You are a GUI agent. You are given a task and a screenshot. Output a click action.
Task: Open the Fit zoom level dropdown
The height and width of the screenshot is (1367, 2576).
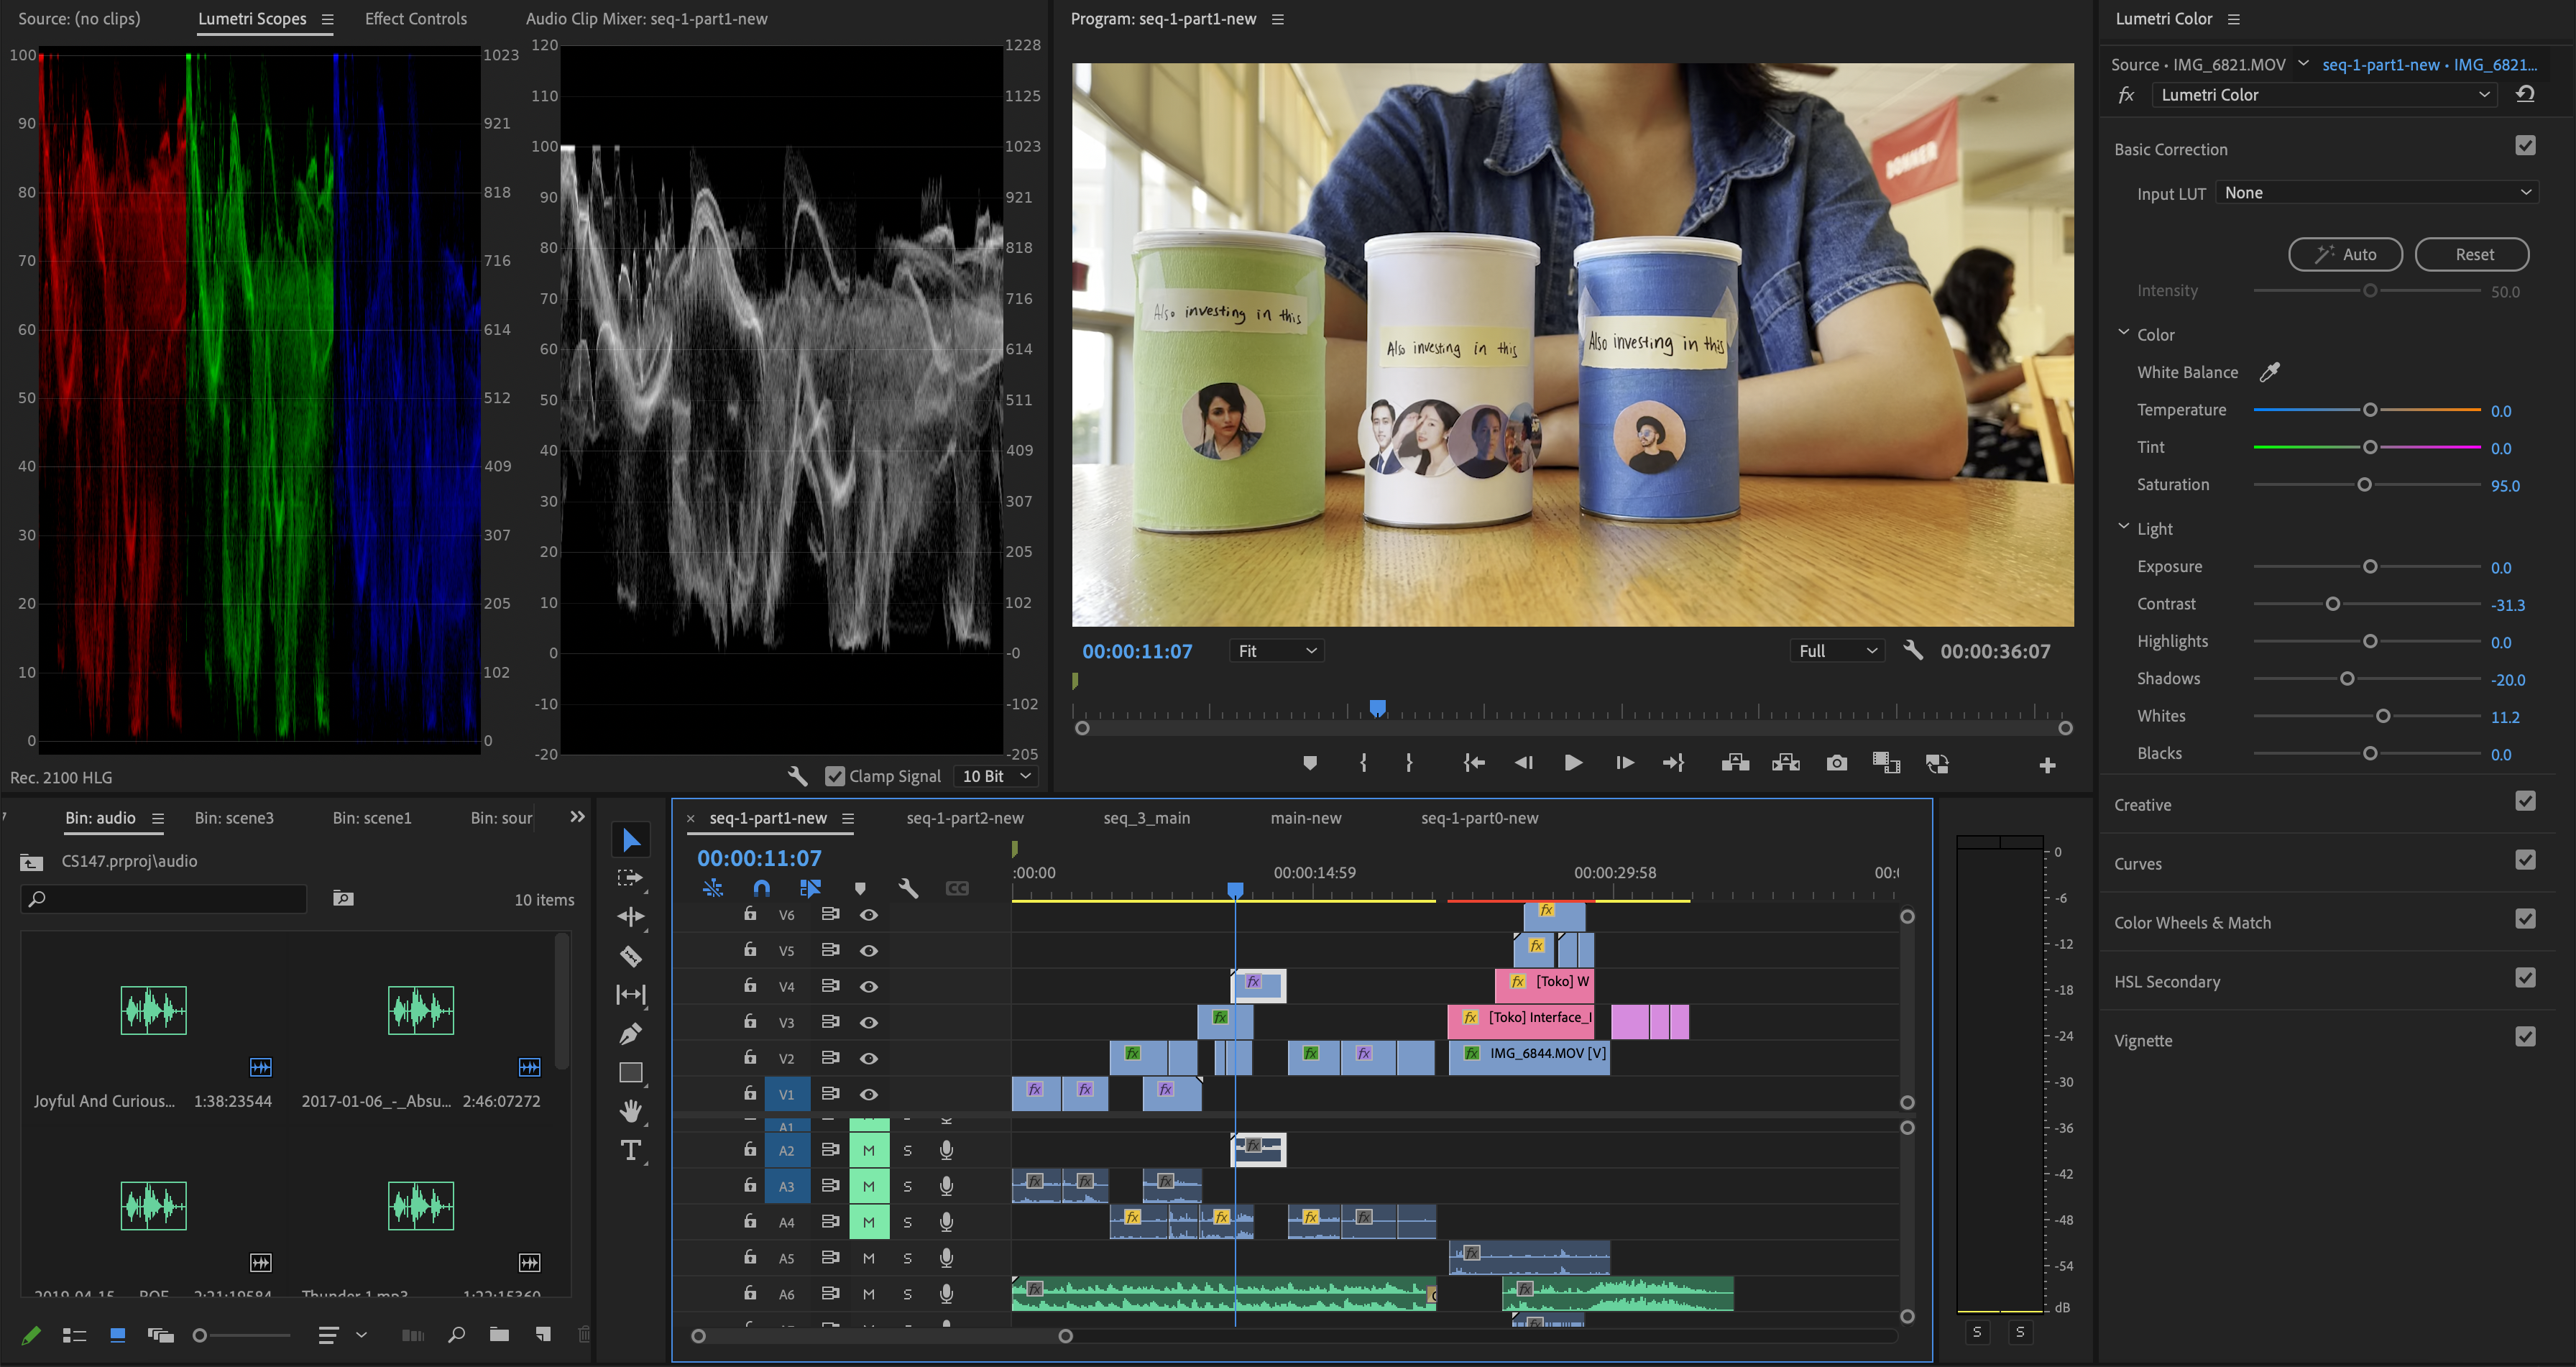tap(1276, 651)
